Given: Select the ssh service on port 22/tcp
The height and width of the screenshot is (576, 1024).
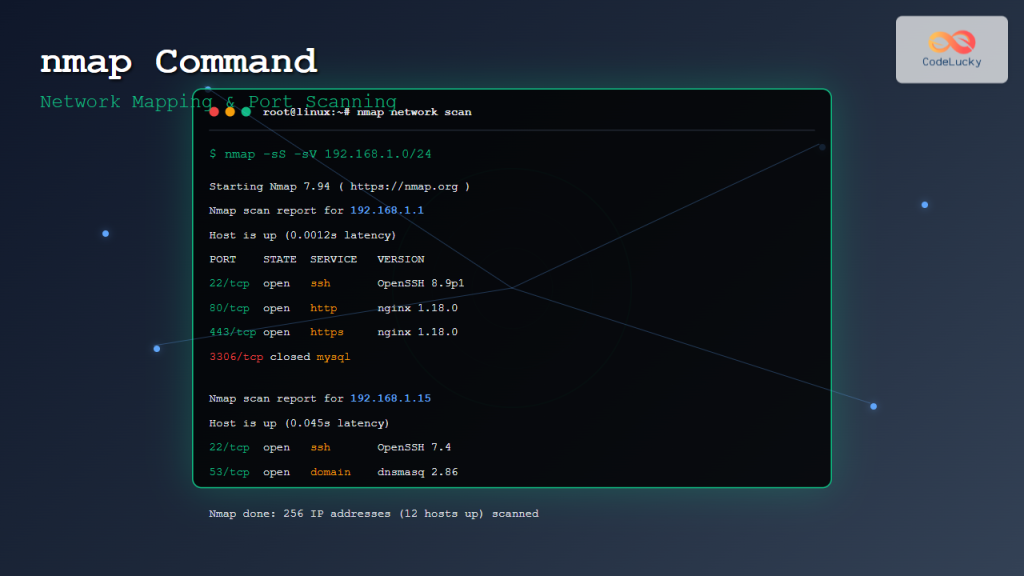Looking at the screenshot, I should tap(320, 283).
